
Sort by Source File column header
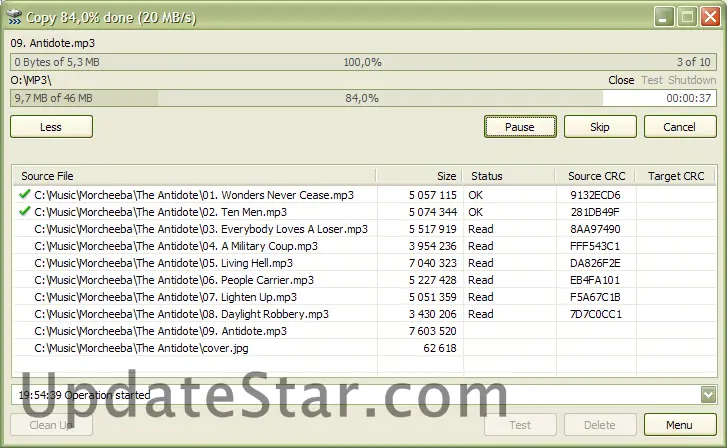[194, 176]
